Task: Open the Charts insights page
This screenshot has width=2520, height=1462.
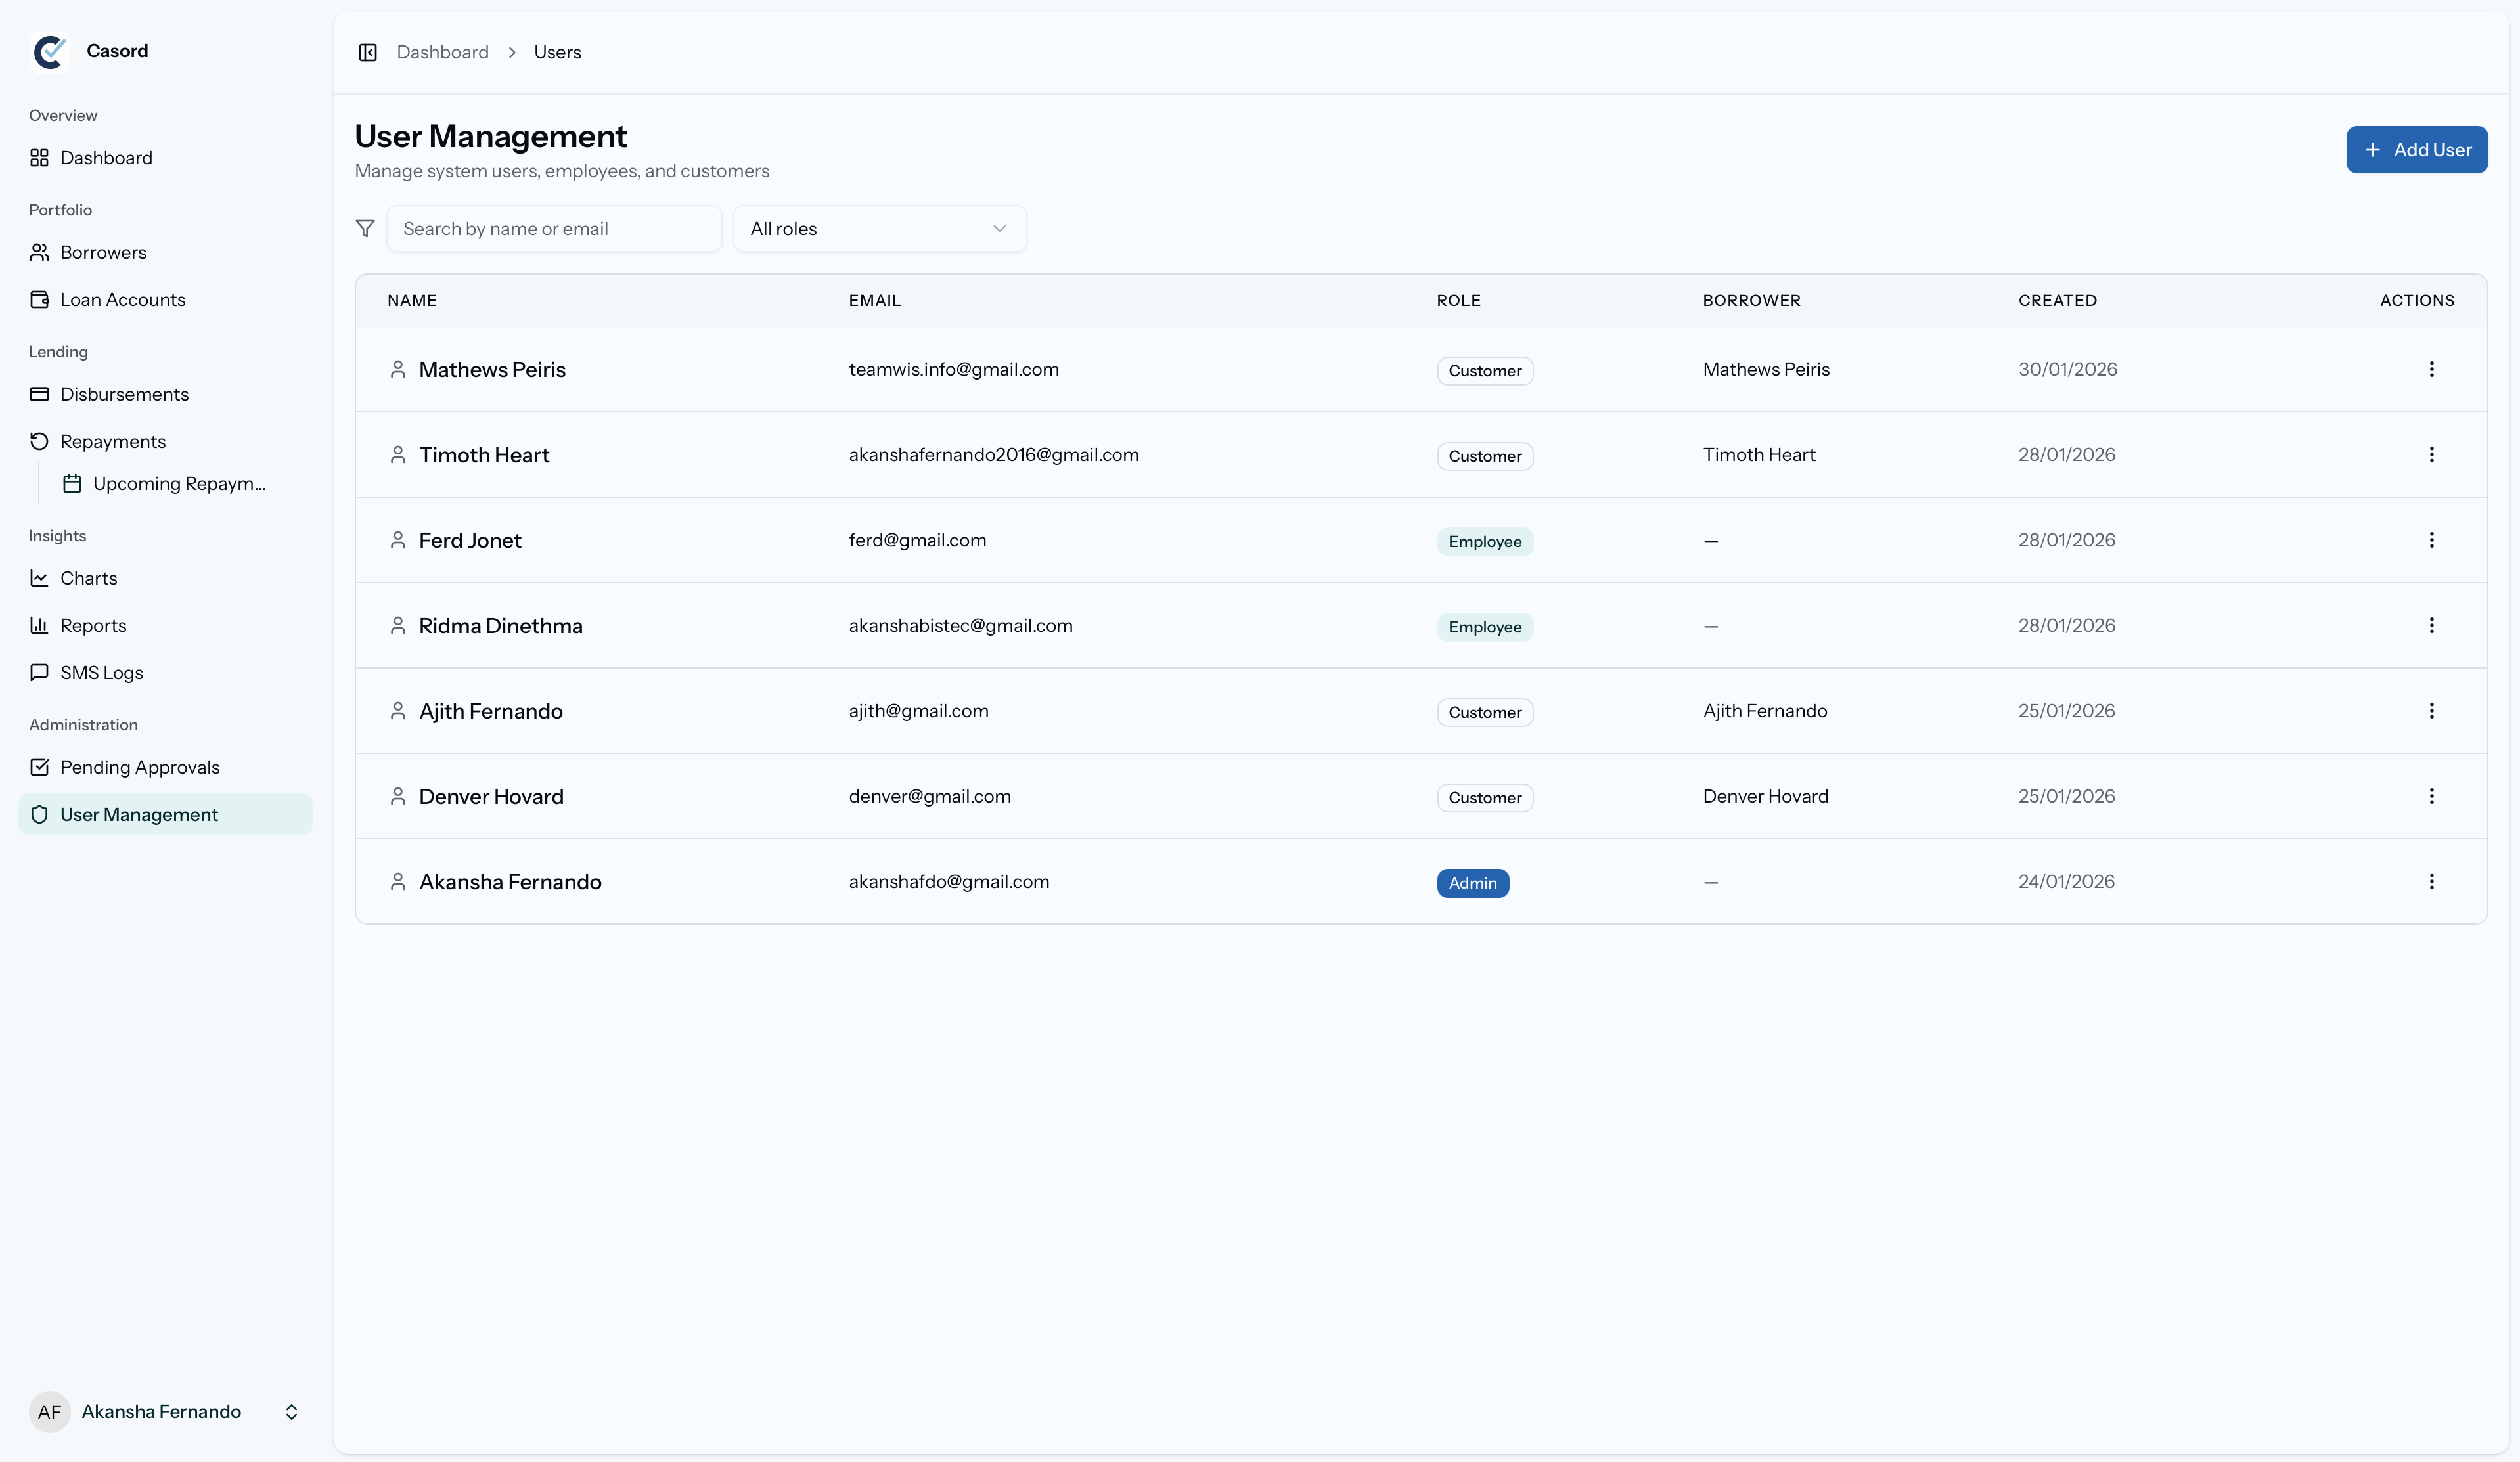Action: (x=88, y=578)
